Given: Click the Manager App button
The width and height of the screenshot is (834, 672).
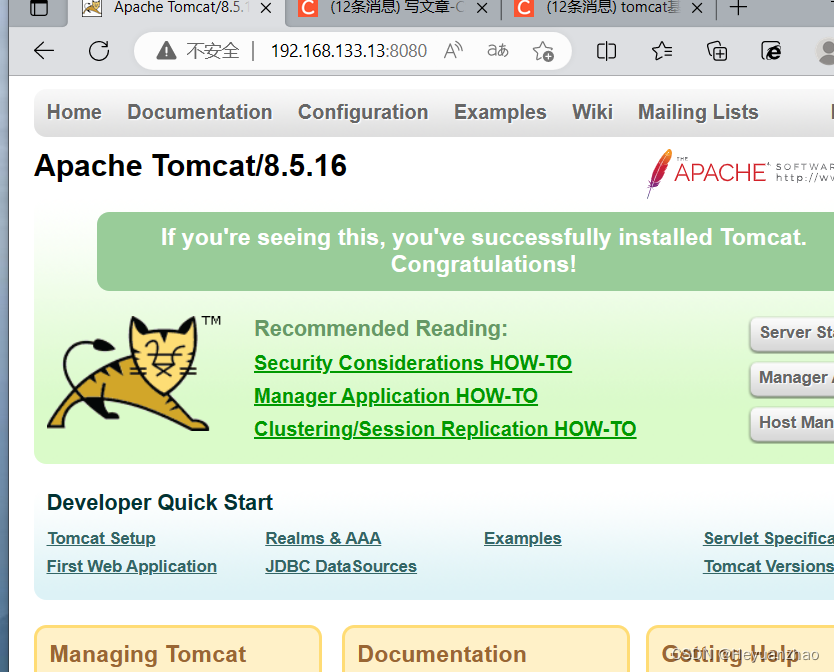Looking at the screenshot, I should [x=792, y=378].
